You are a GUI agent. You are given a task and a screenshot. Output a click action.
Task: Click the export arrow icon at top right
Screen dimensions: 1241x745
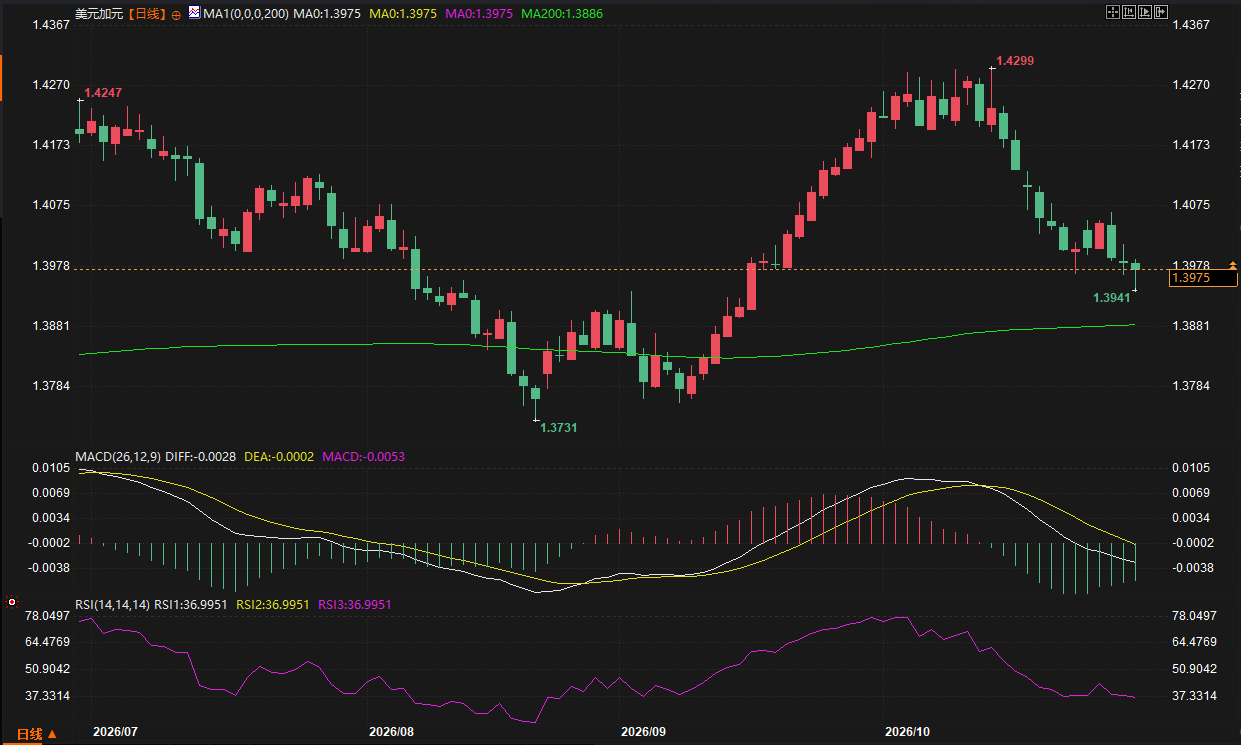(1161, 12)
